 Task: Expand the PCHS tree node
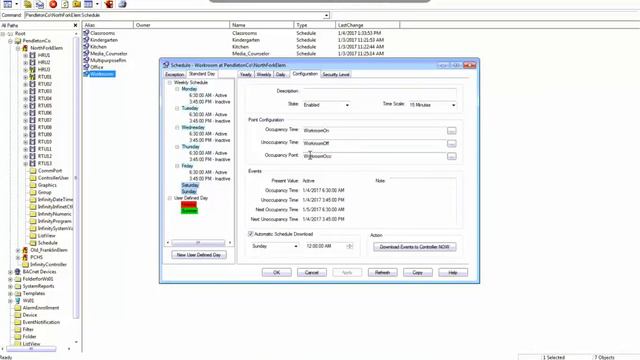pos(18,258)
